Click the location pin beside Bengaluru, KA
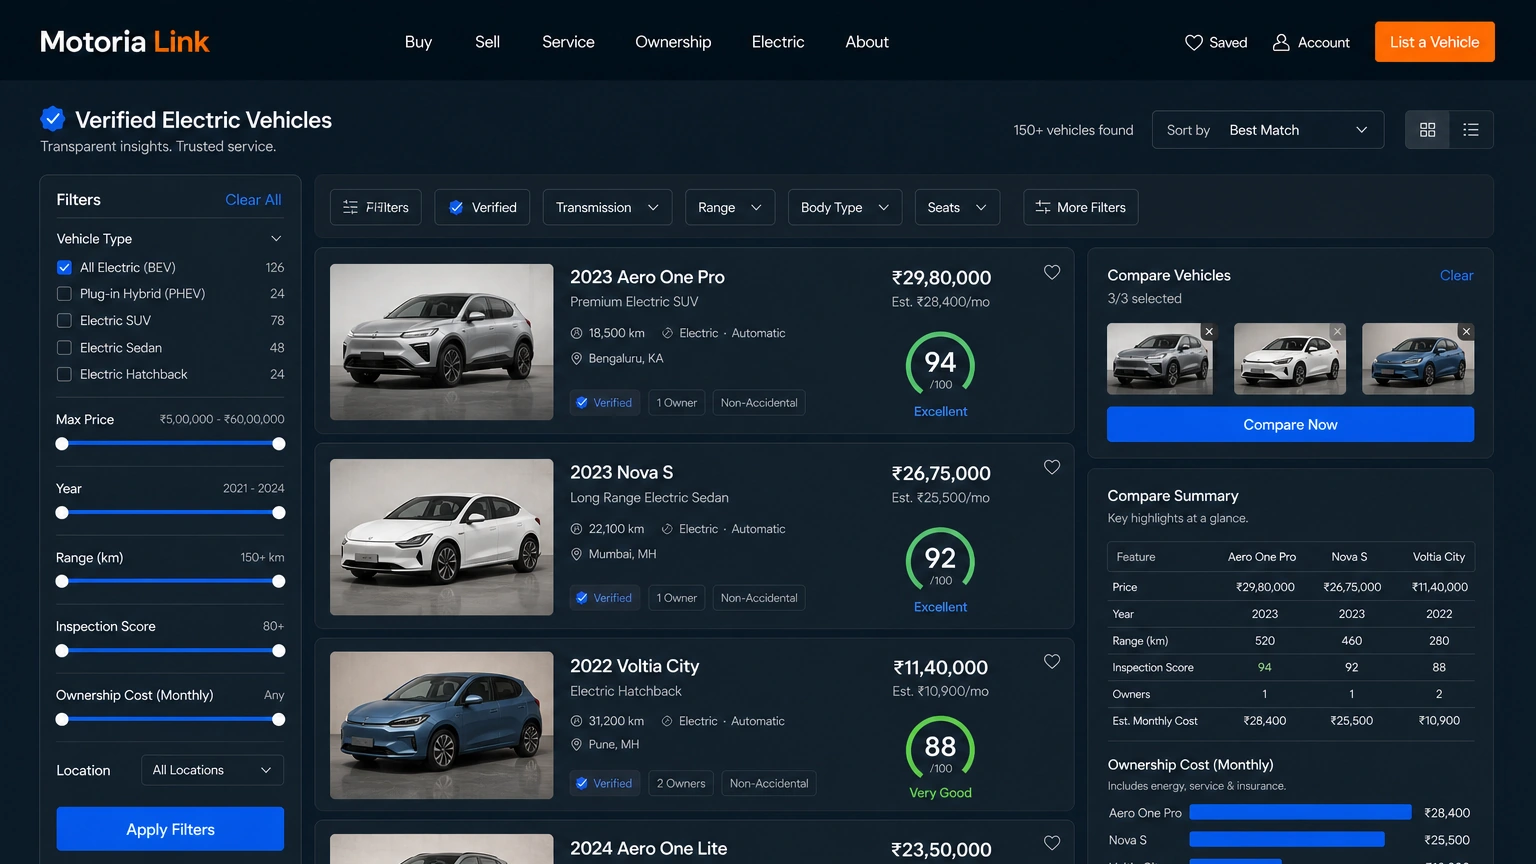 [576, 358]
